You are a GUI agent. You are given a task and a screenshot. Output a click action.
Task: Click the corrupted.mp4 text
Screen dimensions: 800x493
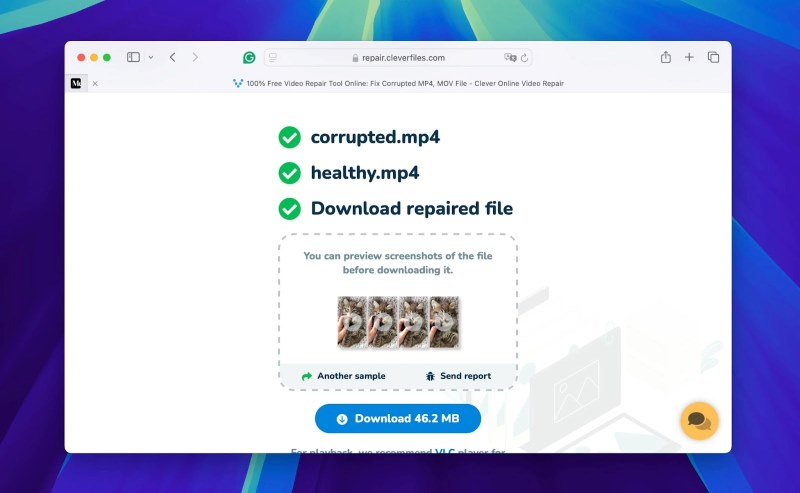375,137
